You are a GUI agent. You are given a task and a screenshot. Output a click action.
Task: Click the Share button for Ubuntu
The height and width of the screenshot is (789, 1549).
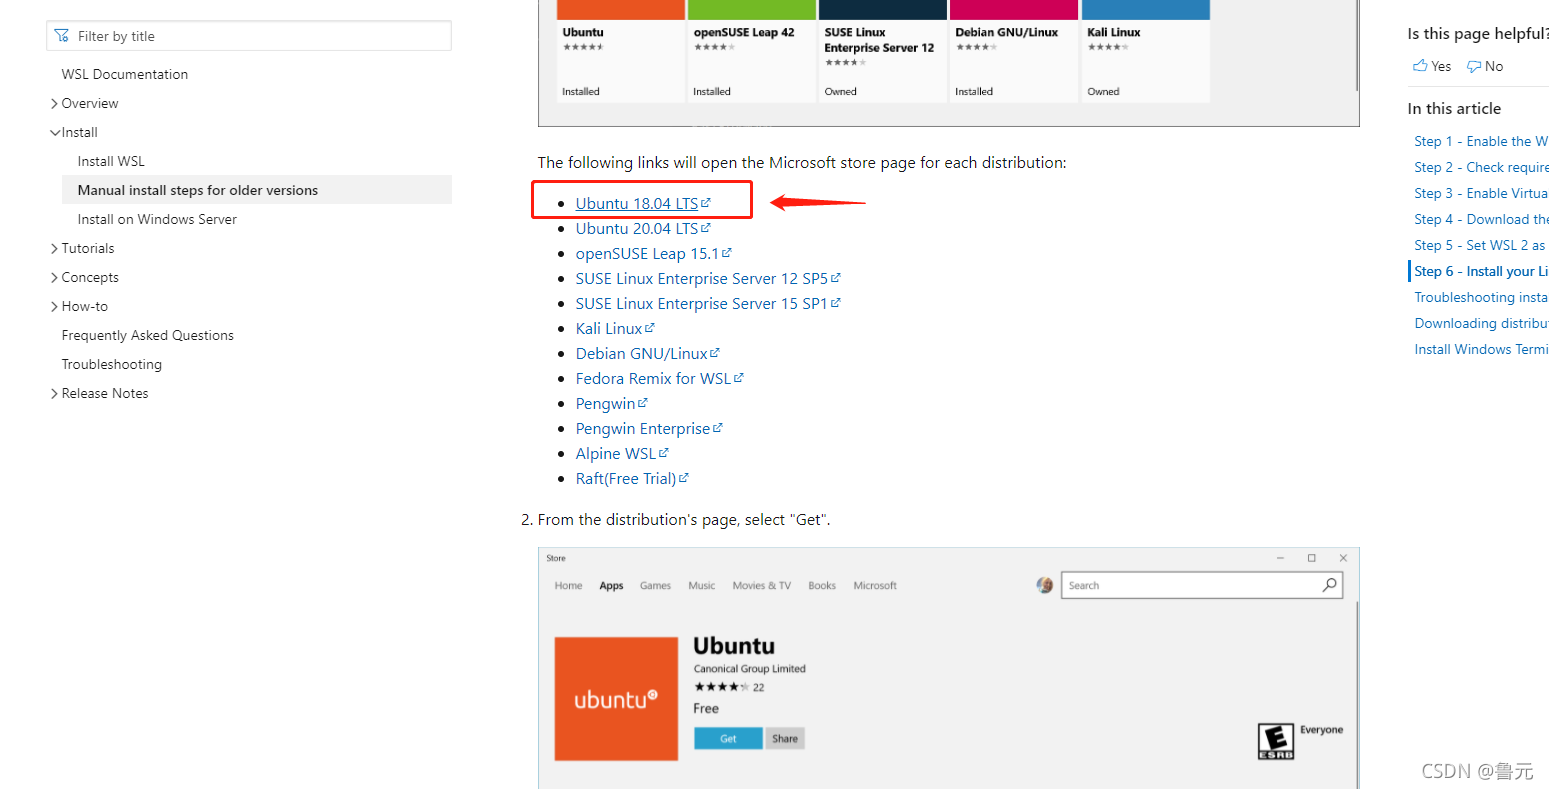[x=785, y=738]
